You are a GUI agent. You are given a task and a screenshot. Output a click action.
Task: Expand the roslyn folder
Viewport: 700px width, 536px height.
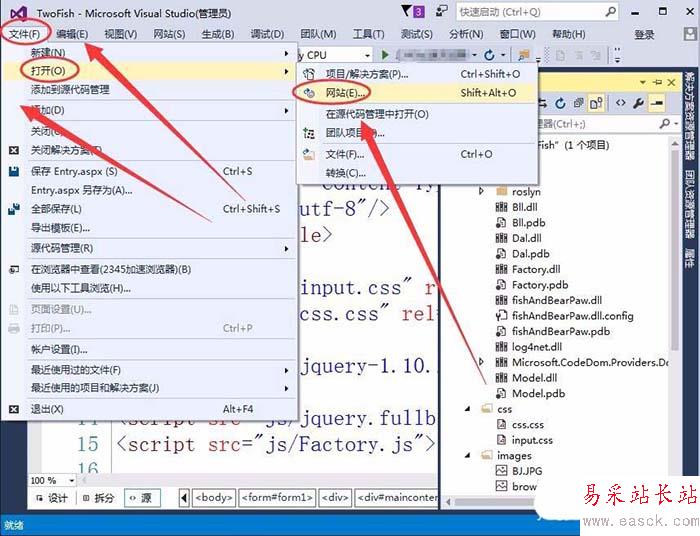481,191
